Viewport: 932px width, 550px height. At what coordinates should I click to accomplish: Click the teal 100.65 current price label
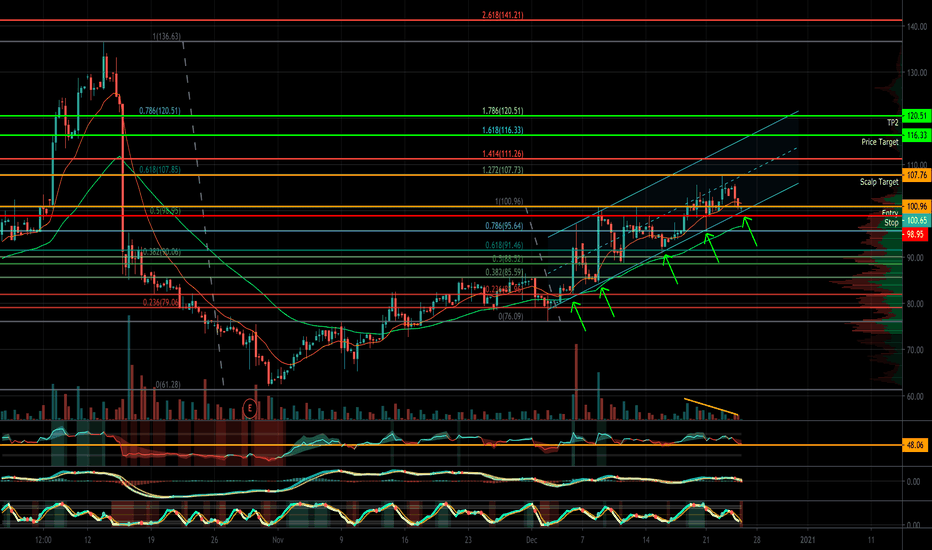pyautogui.click(x=916, y=221)
